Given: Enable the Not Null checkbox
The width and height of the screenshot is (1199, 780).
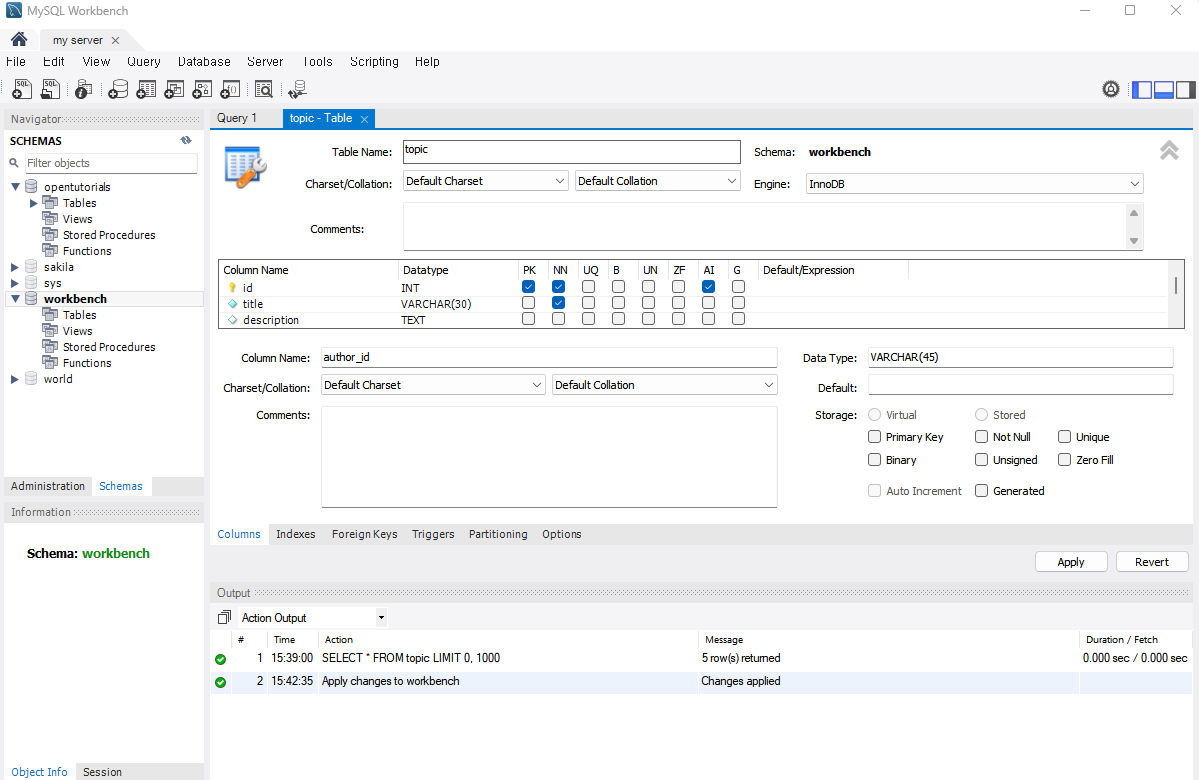Looking at the screenshot, I should [982, 437].
